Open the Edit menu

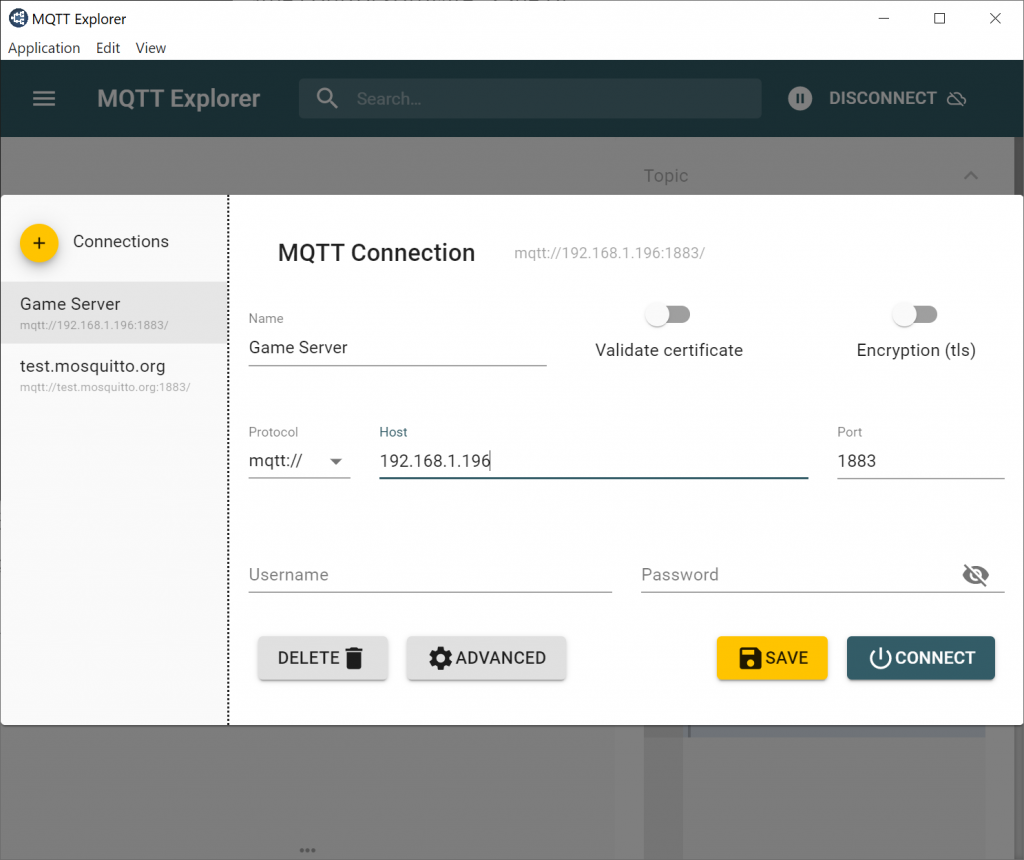point(108,48)
